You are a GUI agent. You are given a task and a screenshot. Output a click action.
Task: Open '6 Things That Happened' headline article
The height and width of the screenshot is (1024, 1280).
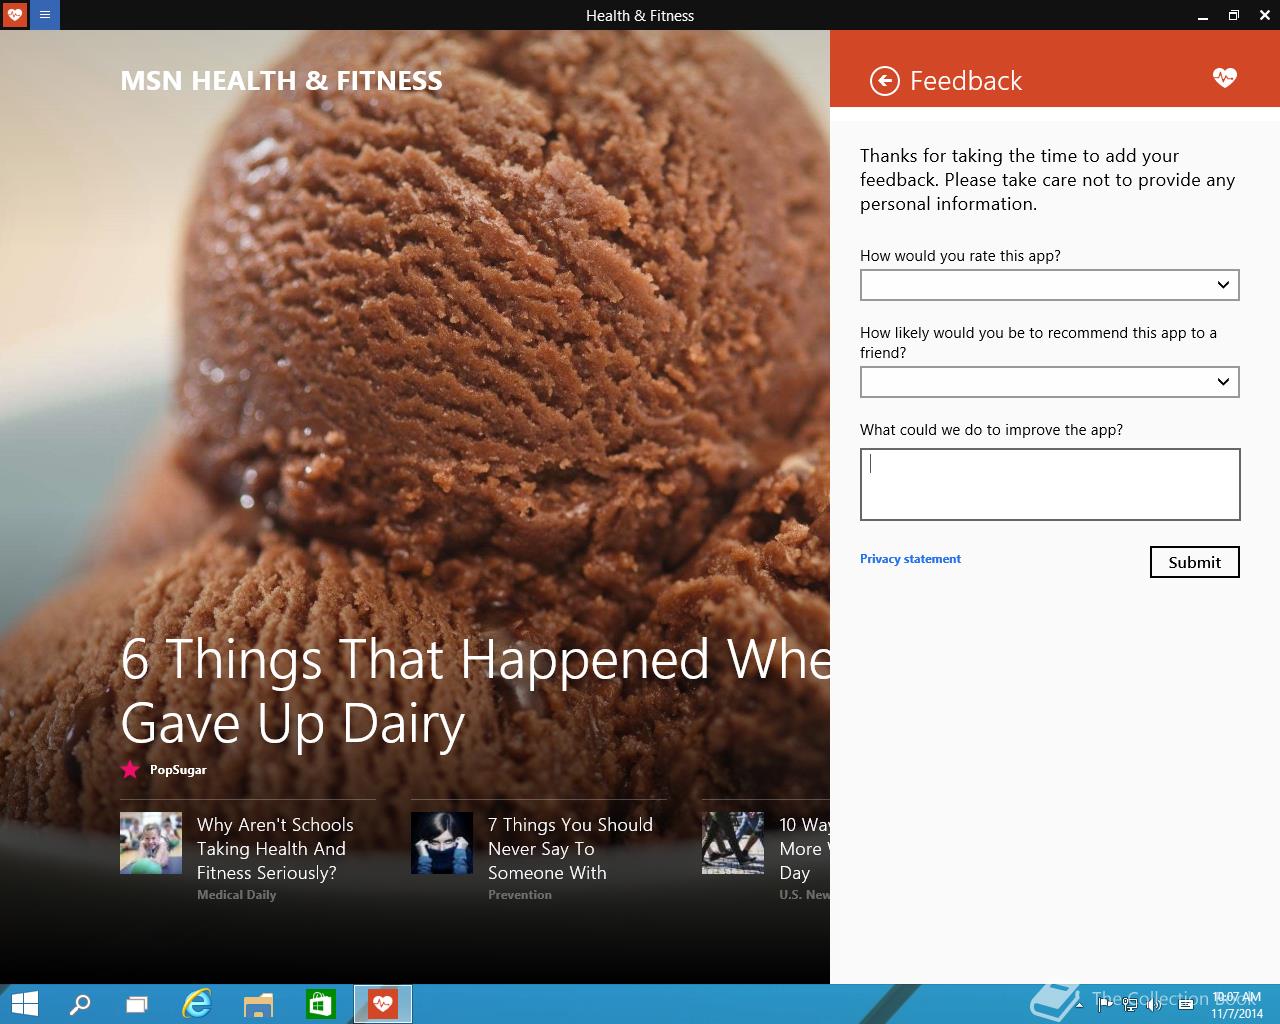pyautogui.click(x=475, y=691)
